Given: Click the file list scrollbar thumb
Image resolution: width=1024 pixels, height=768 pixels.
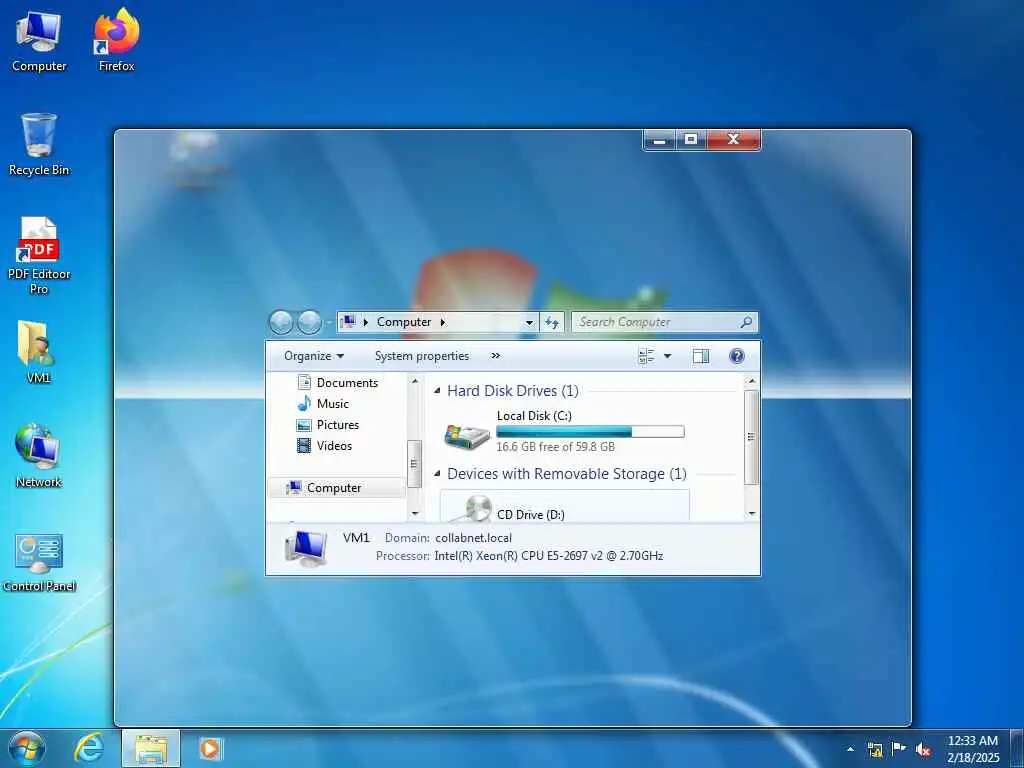Looking at the screenshot, I should pyautogui.click(x=751, y=437).
